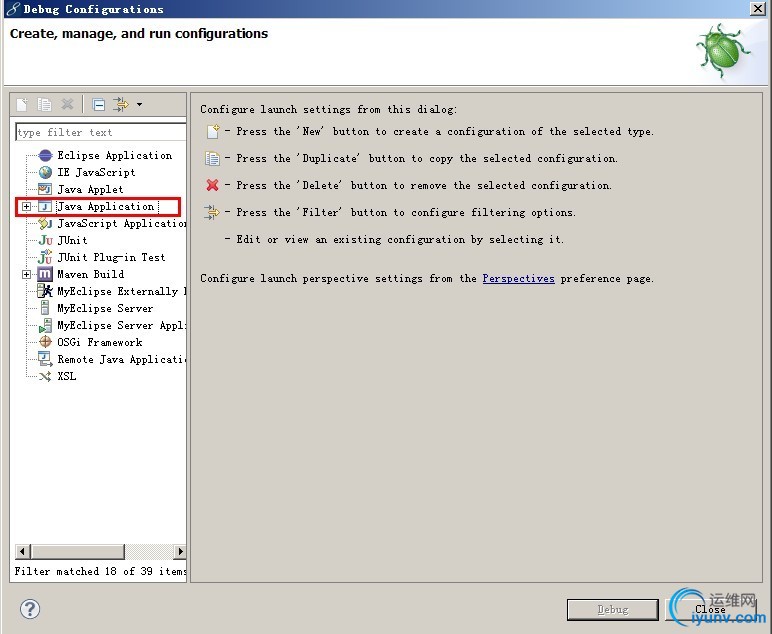
Task: Select 'MyEclipse Server' label in tree
Action: point(105,308)
